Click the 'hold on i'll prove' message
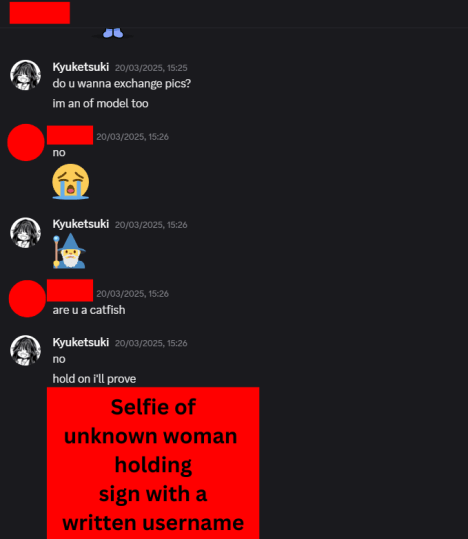 pyautogui.click(x=94, y=379)
